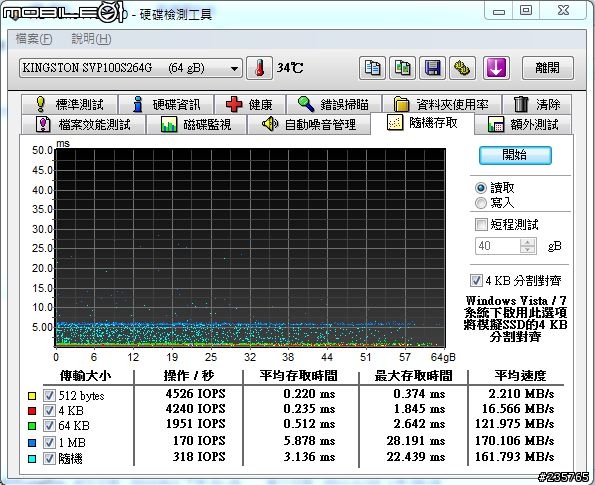
Task: Increase short-stroke size with up spinner arrow
Action: (x=528, y=242)
